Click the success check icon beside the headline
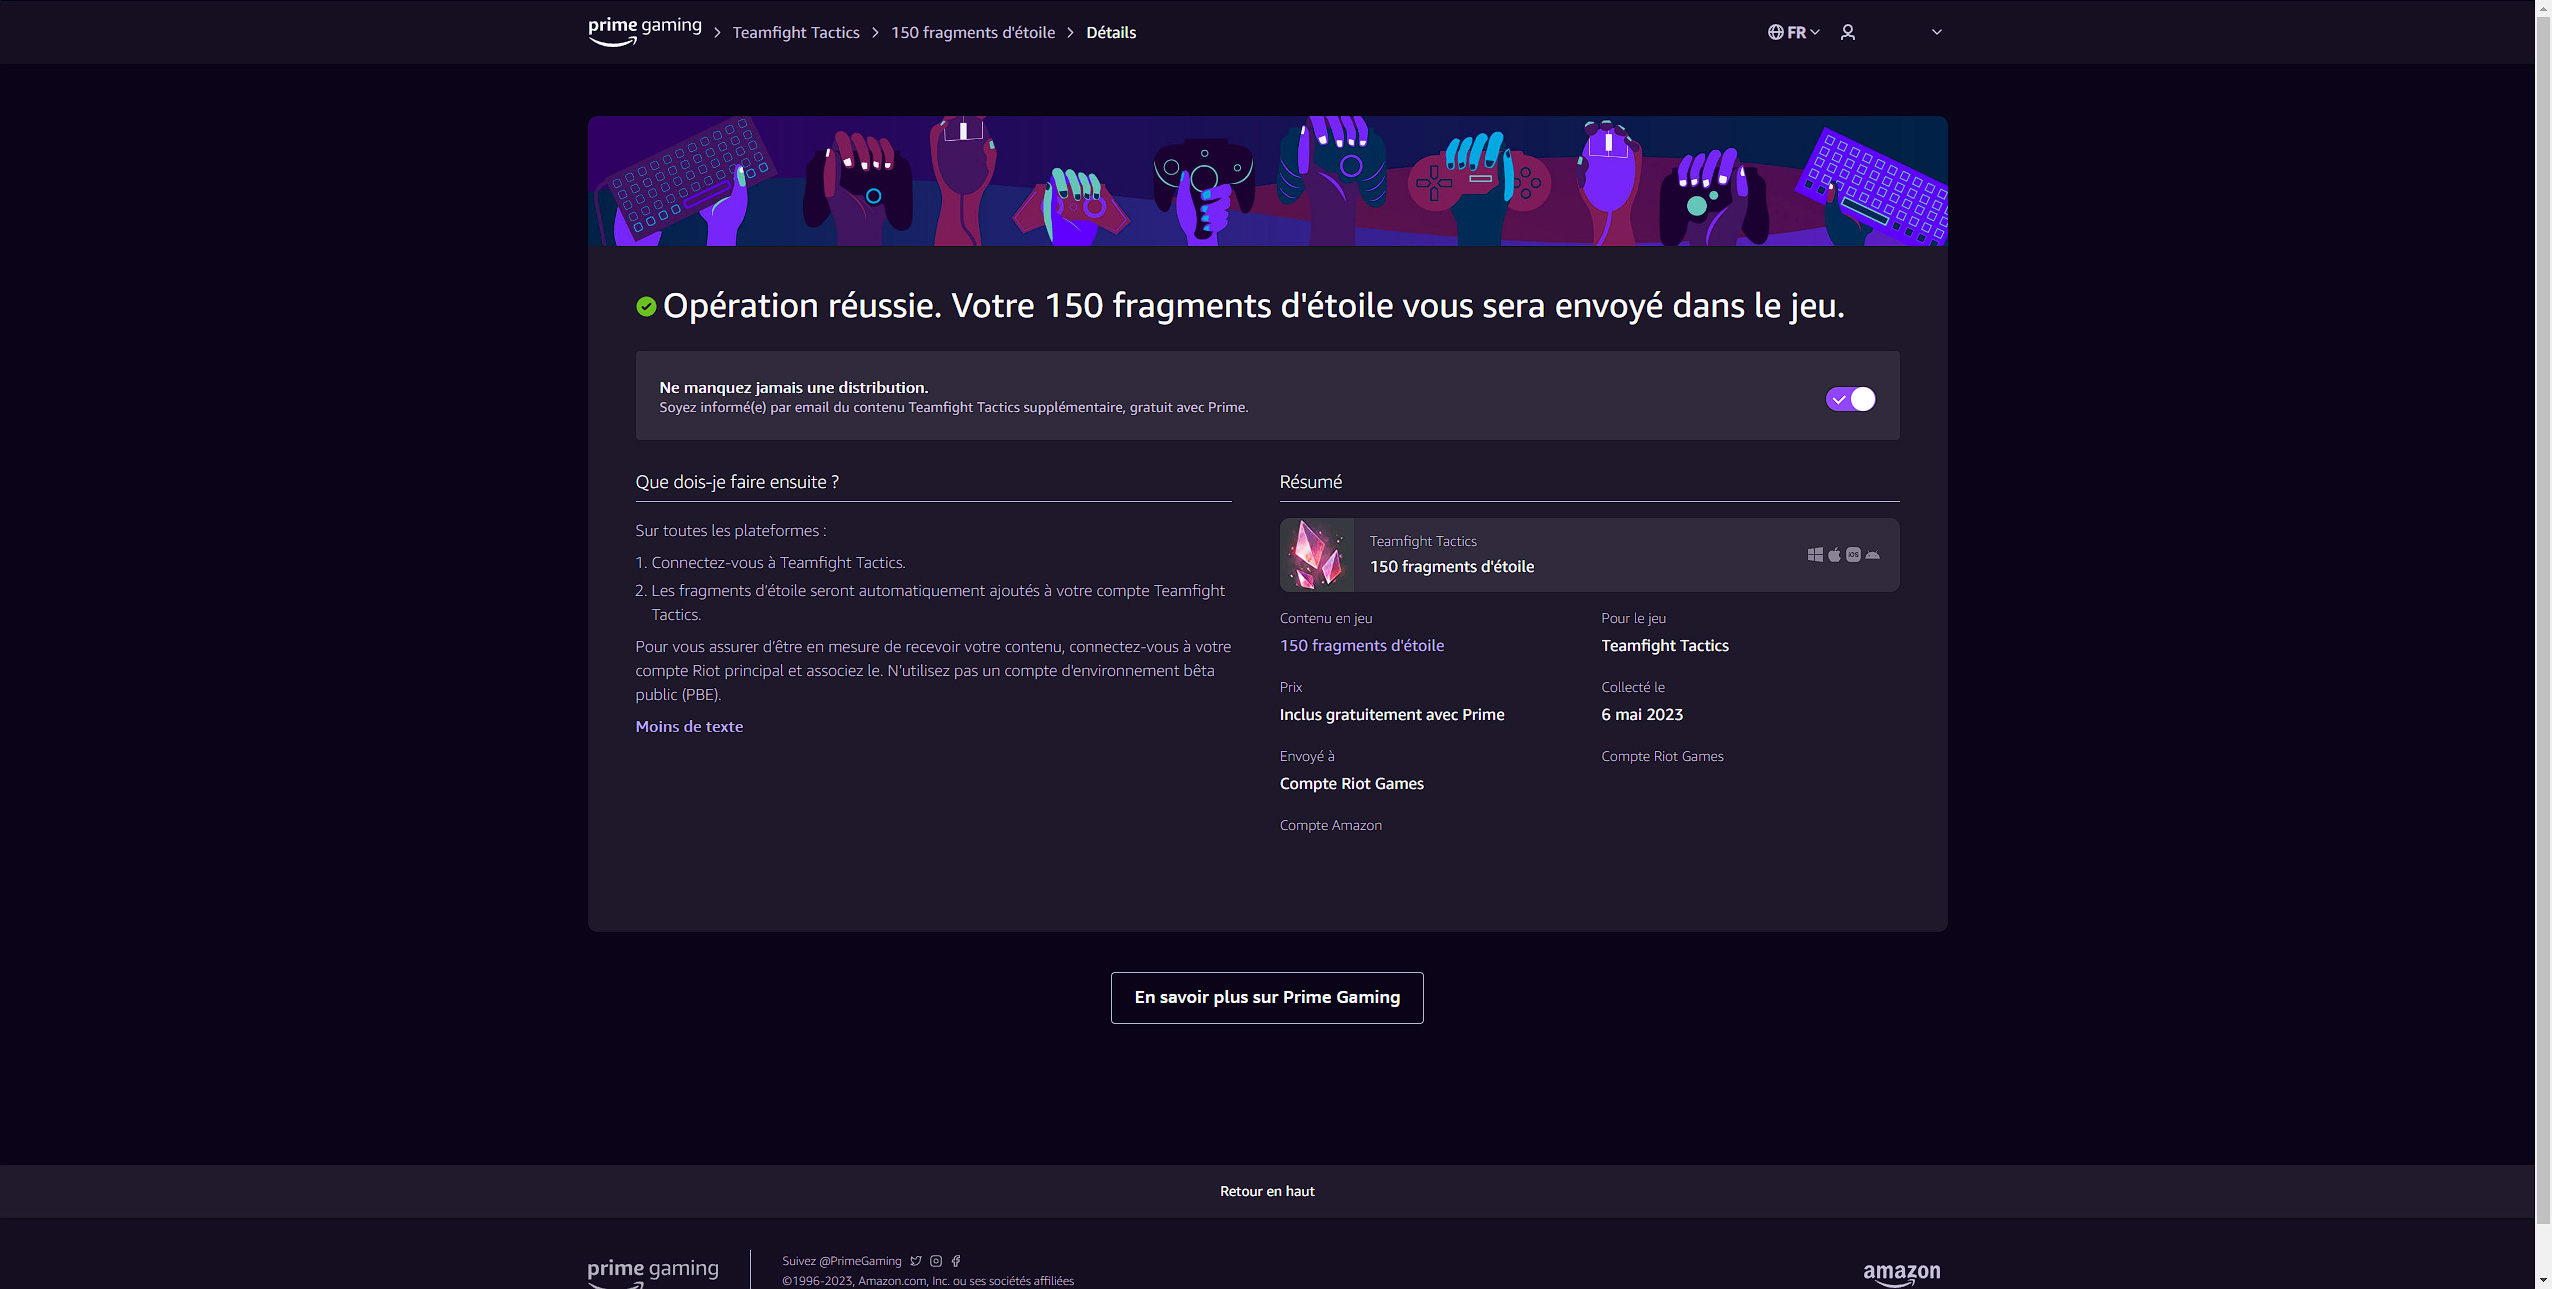The height and width of the screenshot is (1289, 2552). tap(645, 307)
